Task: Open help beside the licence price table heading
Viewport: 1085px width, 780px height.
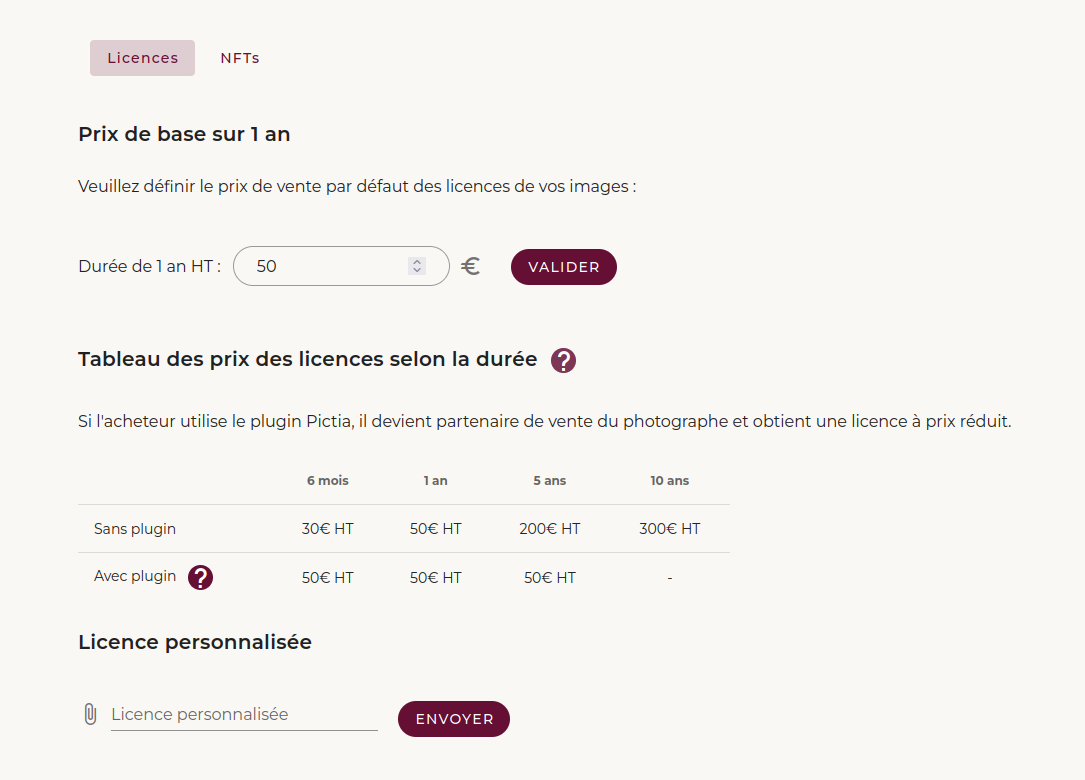Action: coord(563,360)
